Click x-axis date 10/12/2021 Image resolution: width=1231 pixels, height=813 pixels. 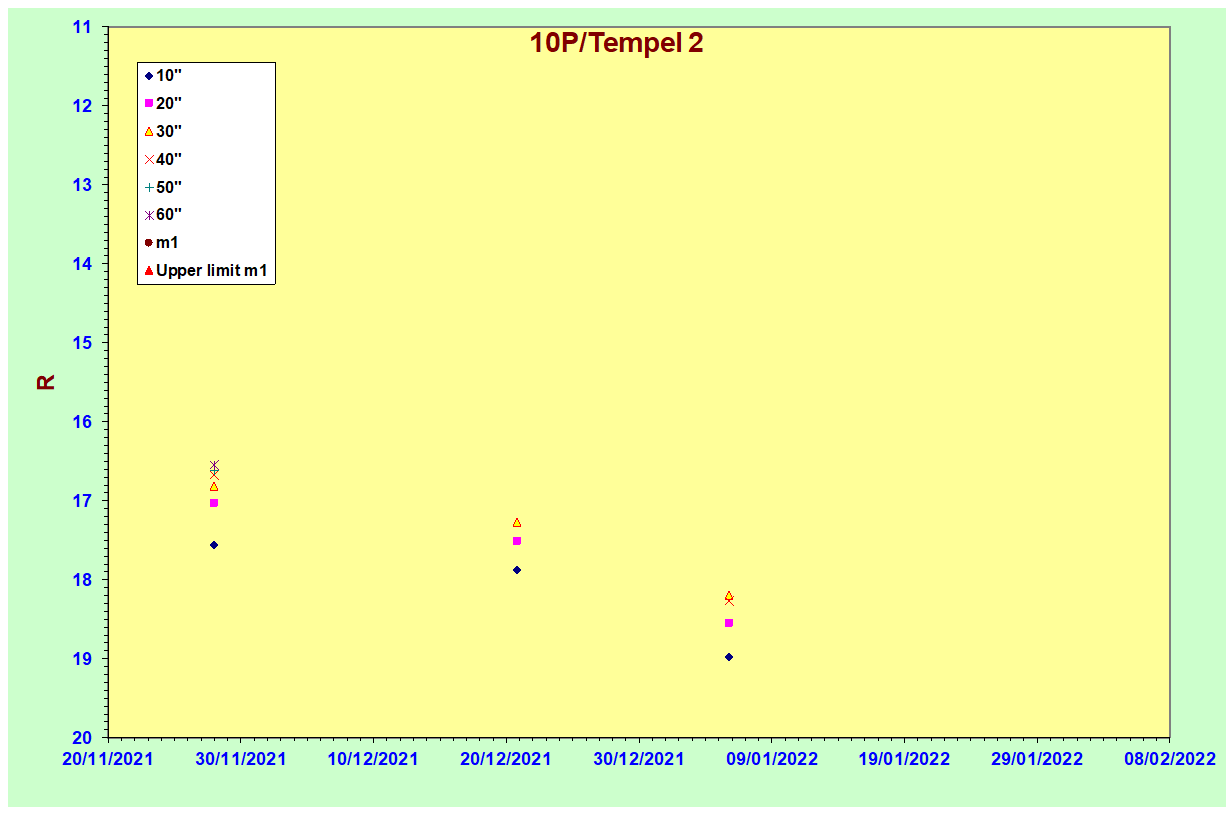373,759
